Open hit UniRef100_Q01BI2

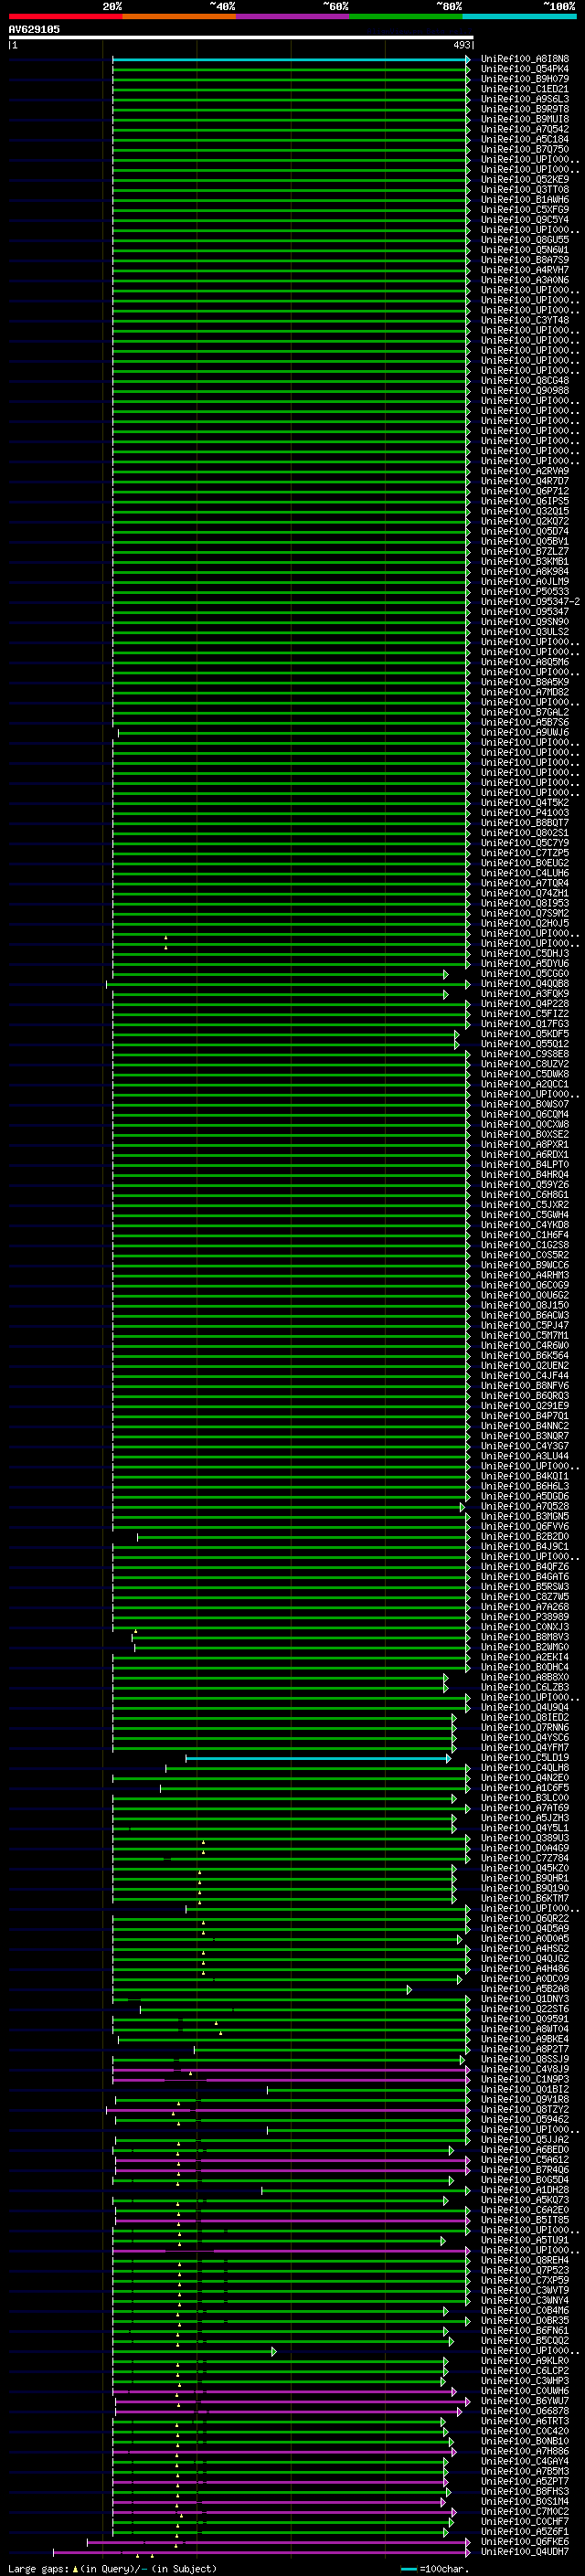click(525, 2089)
